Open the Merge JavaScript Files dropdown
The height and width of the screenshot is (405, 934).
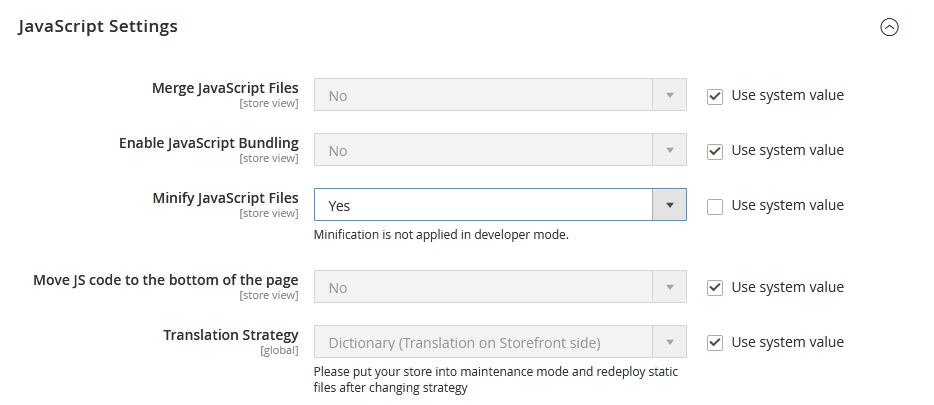500,96
